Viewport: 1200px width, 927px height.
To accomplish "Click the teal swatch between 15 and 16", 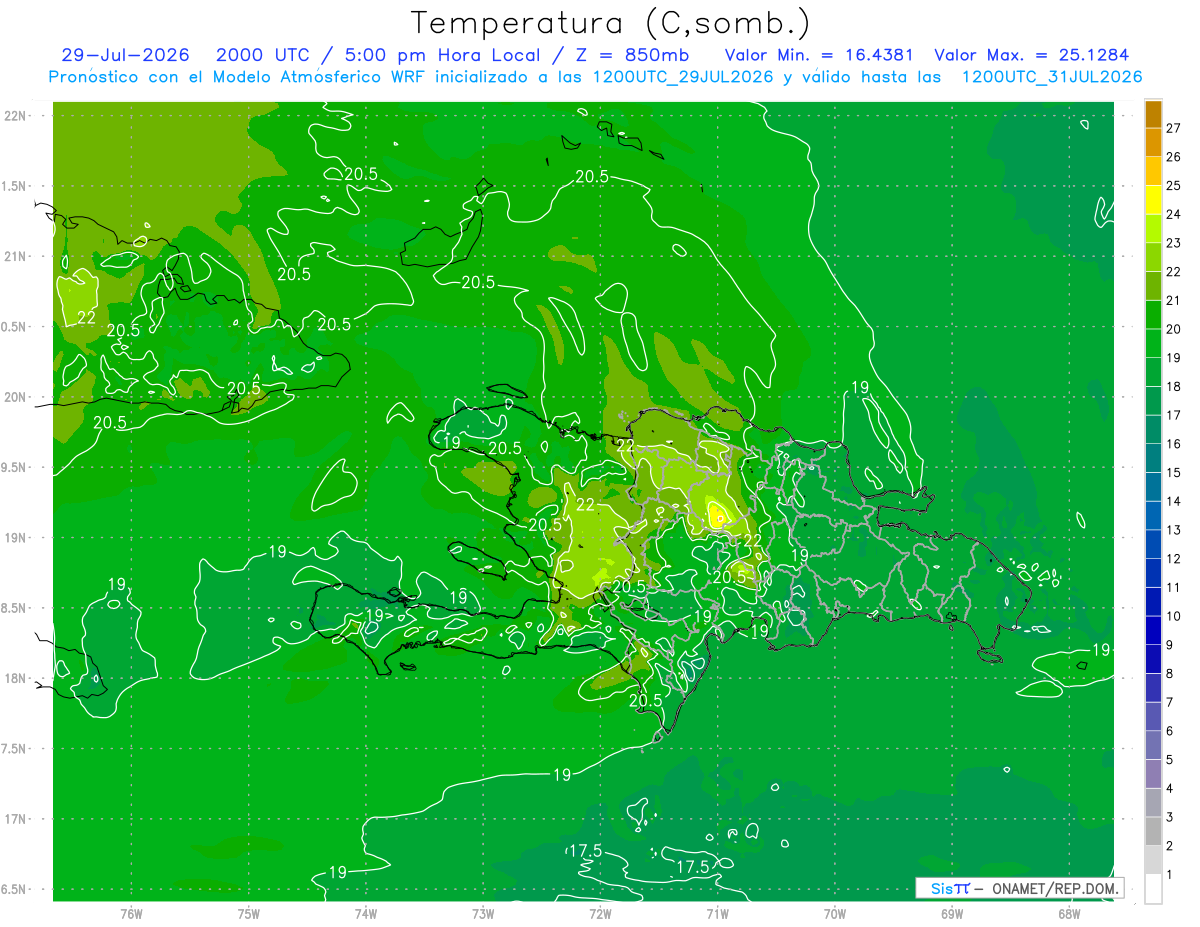I will pos(1153,458).
